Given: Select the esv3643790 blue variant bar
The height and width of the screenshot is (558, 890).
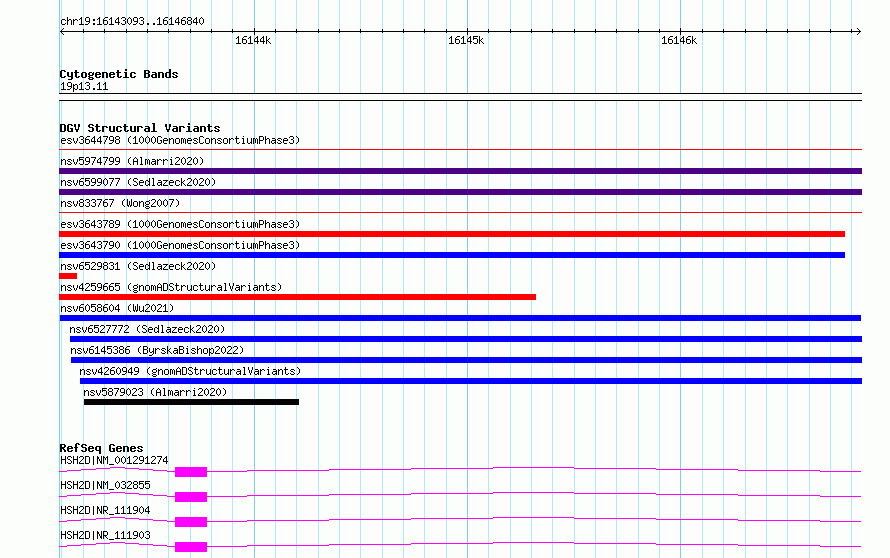Looking at the screenshot, I should [452, 255].
